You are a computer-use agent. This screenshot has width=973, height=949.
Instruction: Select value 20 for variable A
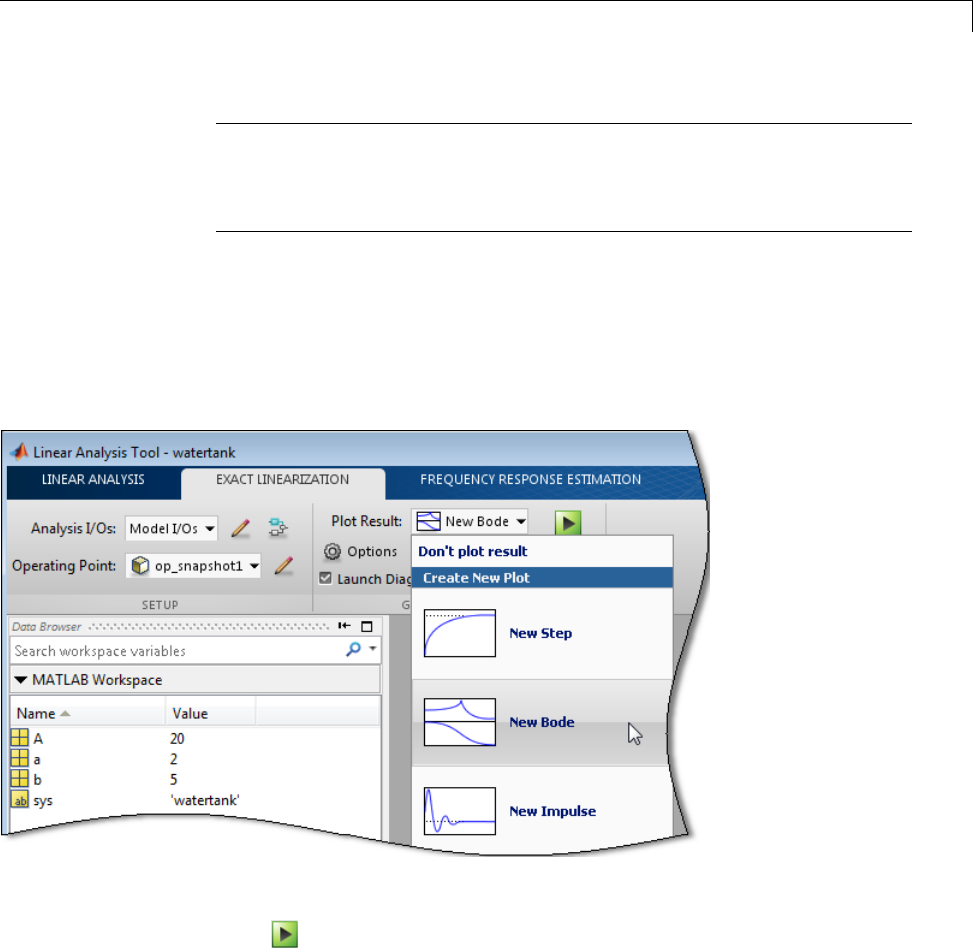click(177, 739)
